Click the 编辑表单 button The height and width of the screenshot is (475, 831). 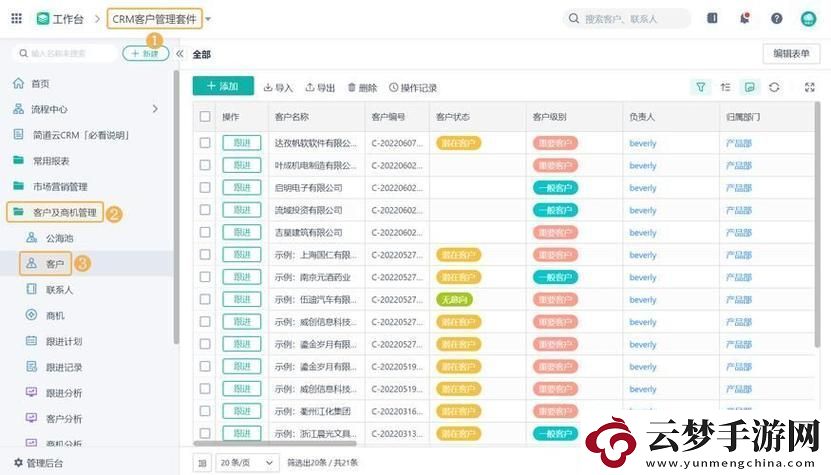point(791,54)
